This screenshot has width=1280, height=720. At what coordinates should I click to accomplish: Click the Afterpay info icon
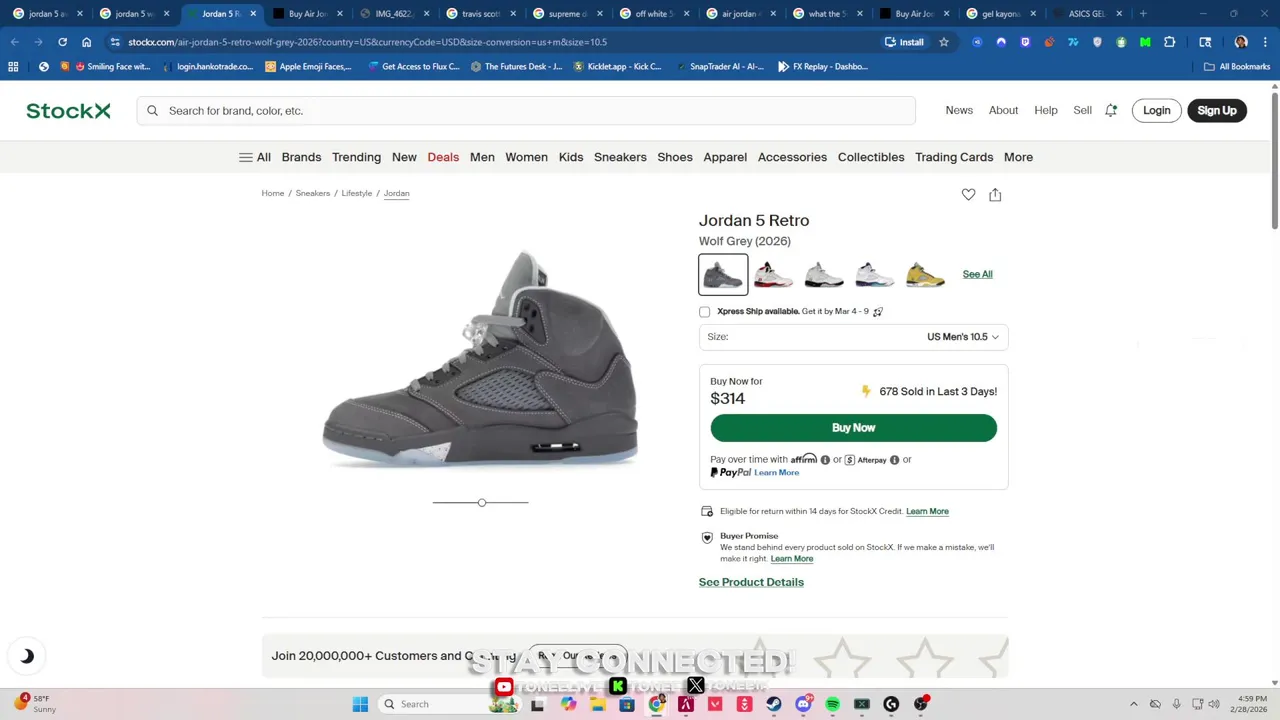[894, 460]
